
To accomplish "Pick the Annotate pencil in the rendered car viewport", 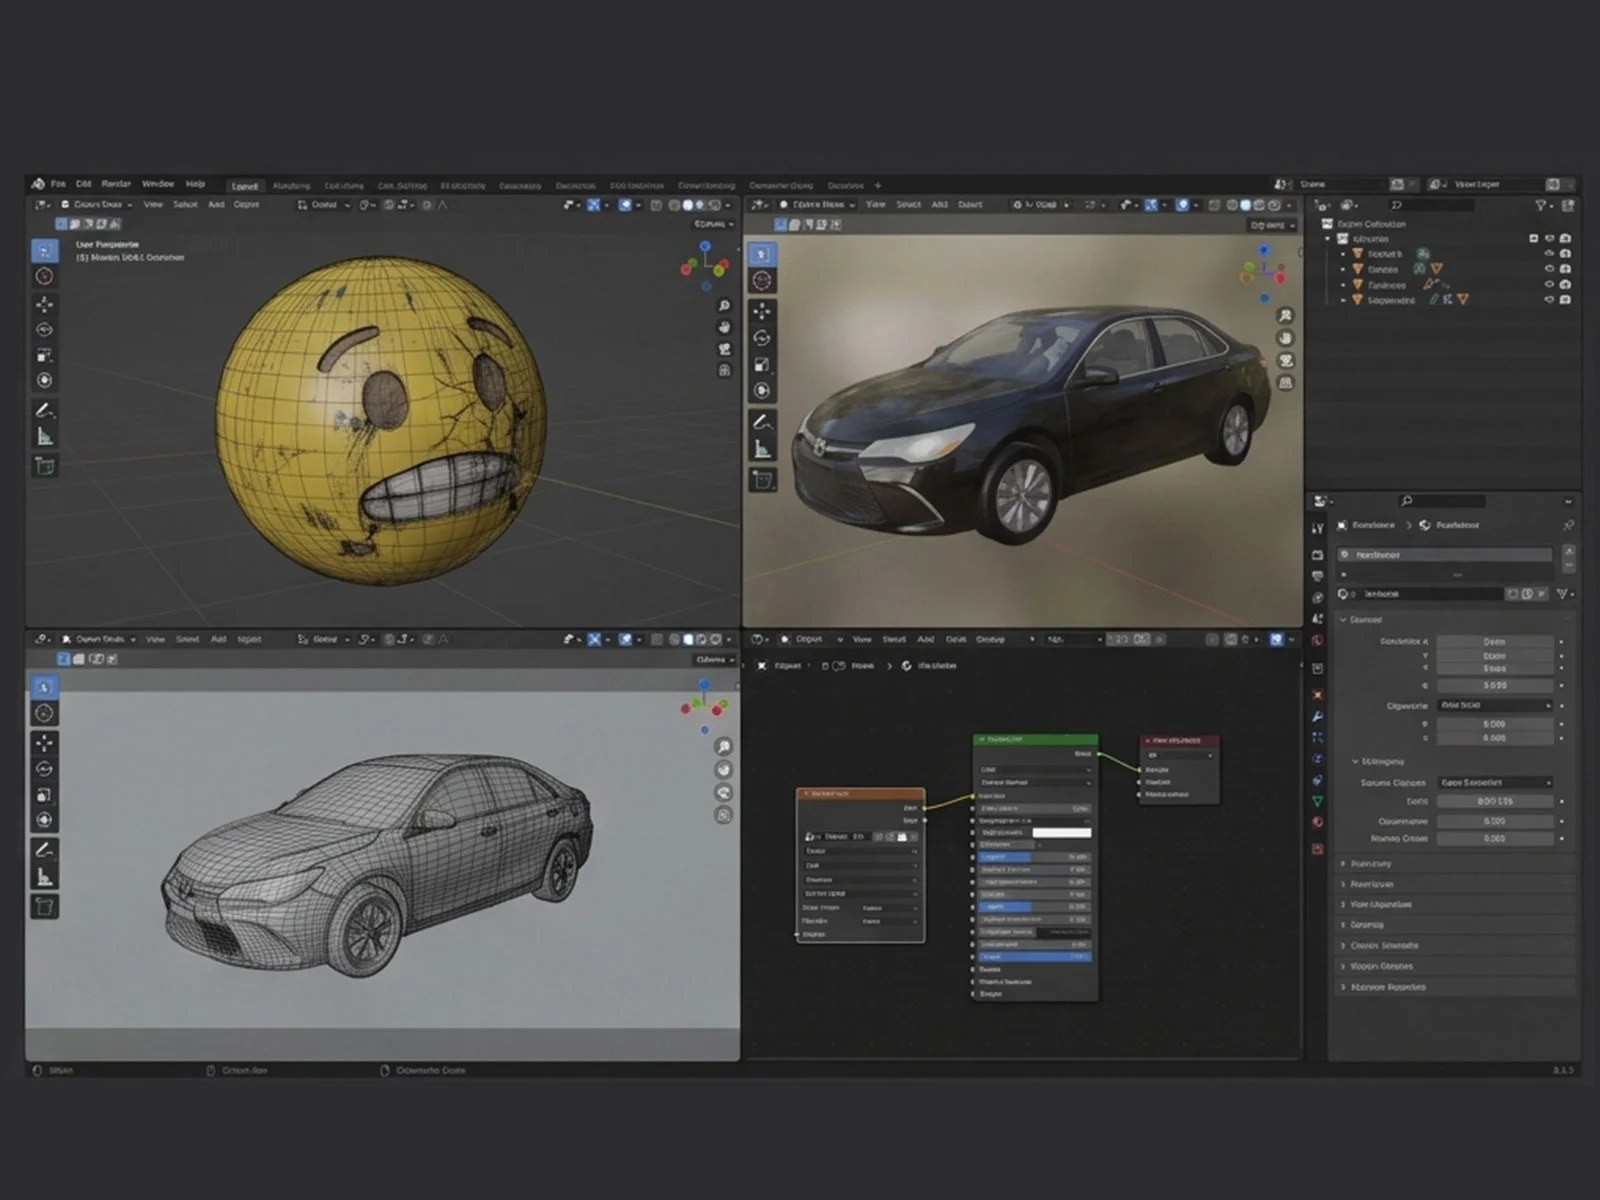I will point(762,421).
